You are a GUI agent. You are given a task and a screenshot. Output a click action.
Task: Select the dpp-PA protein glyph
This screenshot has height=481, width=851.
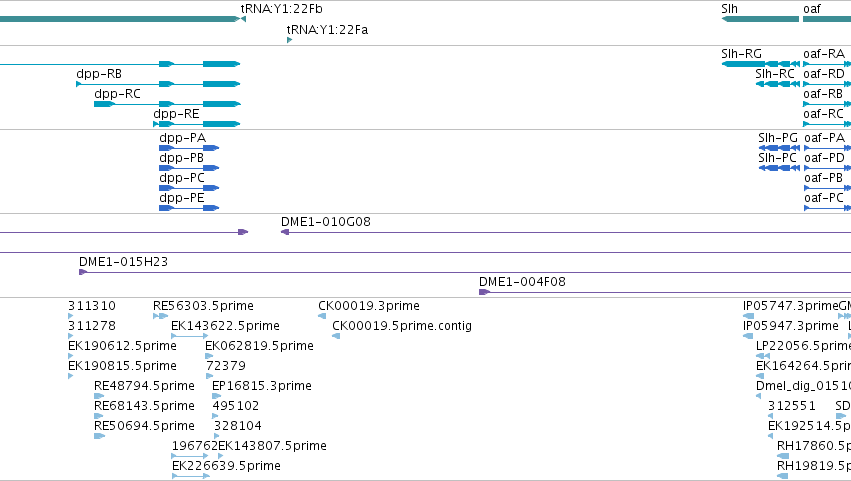[x=189, y=148]
